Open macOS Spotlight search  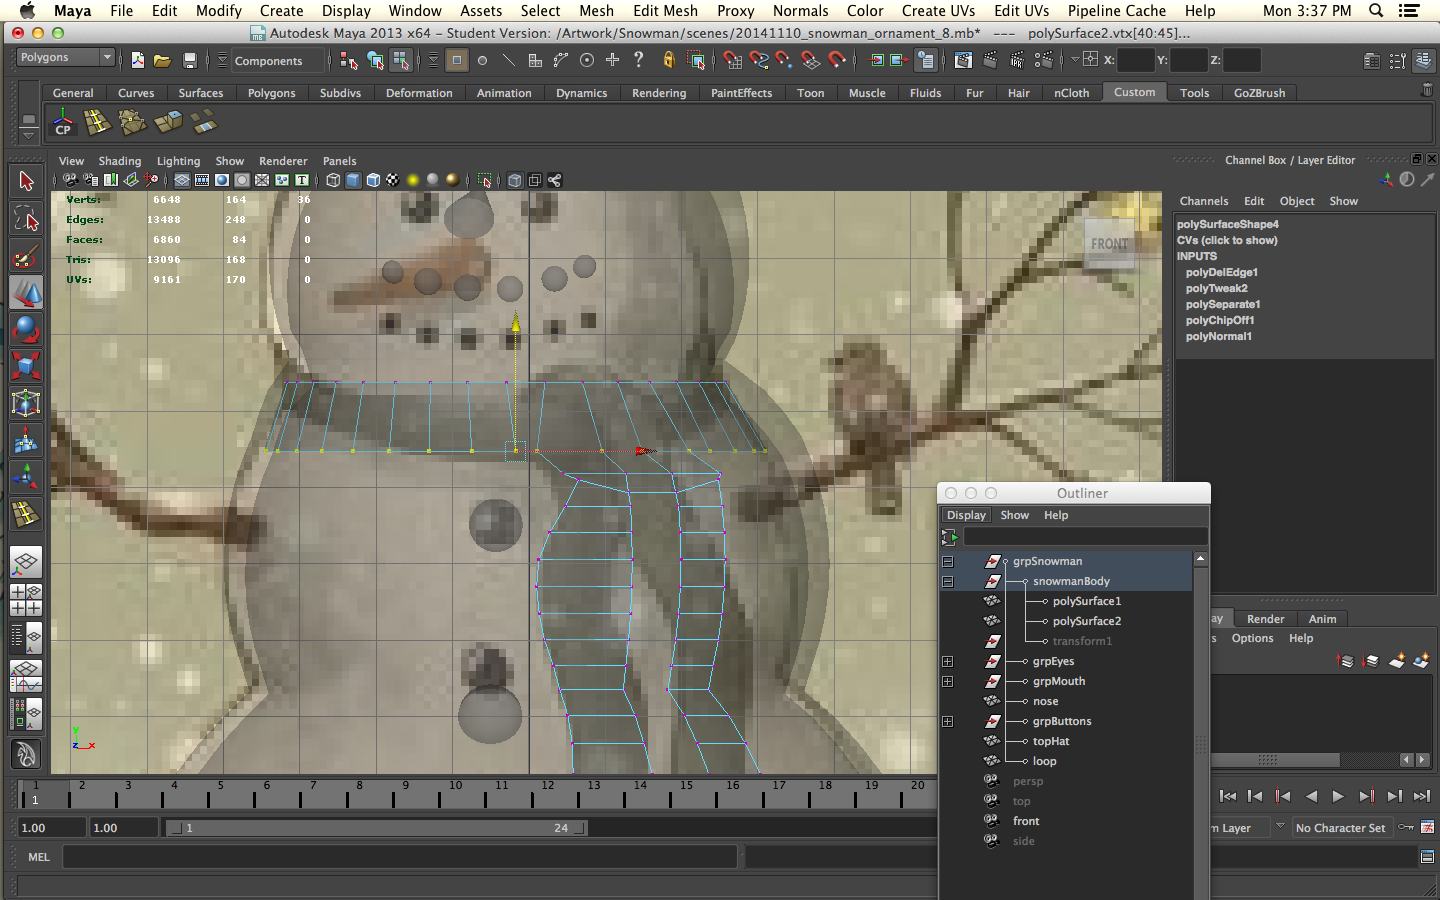point(1376,11)
